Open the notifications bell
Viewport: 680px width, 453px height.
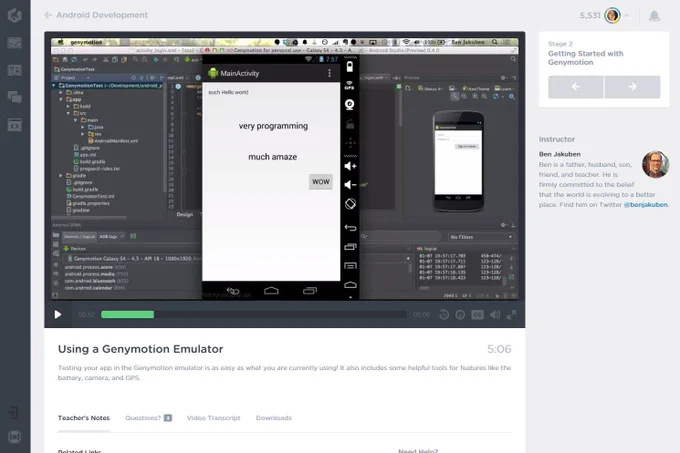tap(654, 16)
